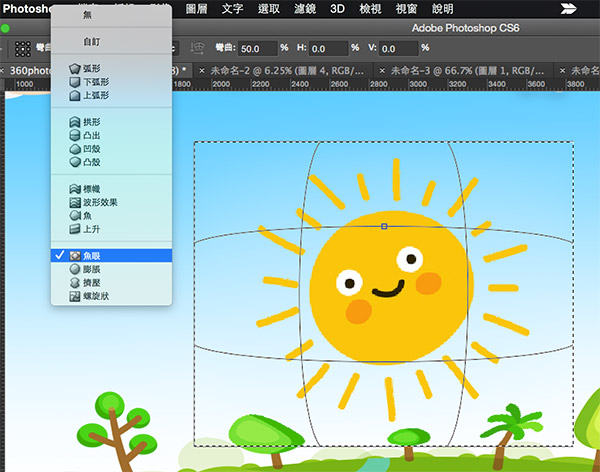Image resolution: width=600 pixels, height=472 pixels.
Task: Select 弧形 (Arc) warp style
Action: click(x=95, y=68)
